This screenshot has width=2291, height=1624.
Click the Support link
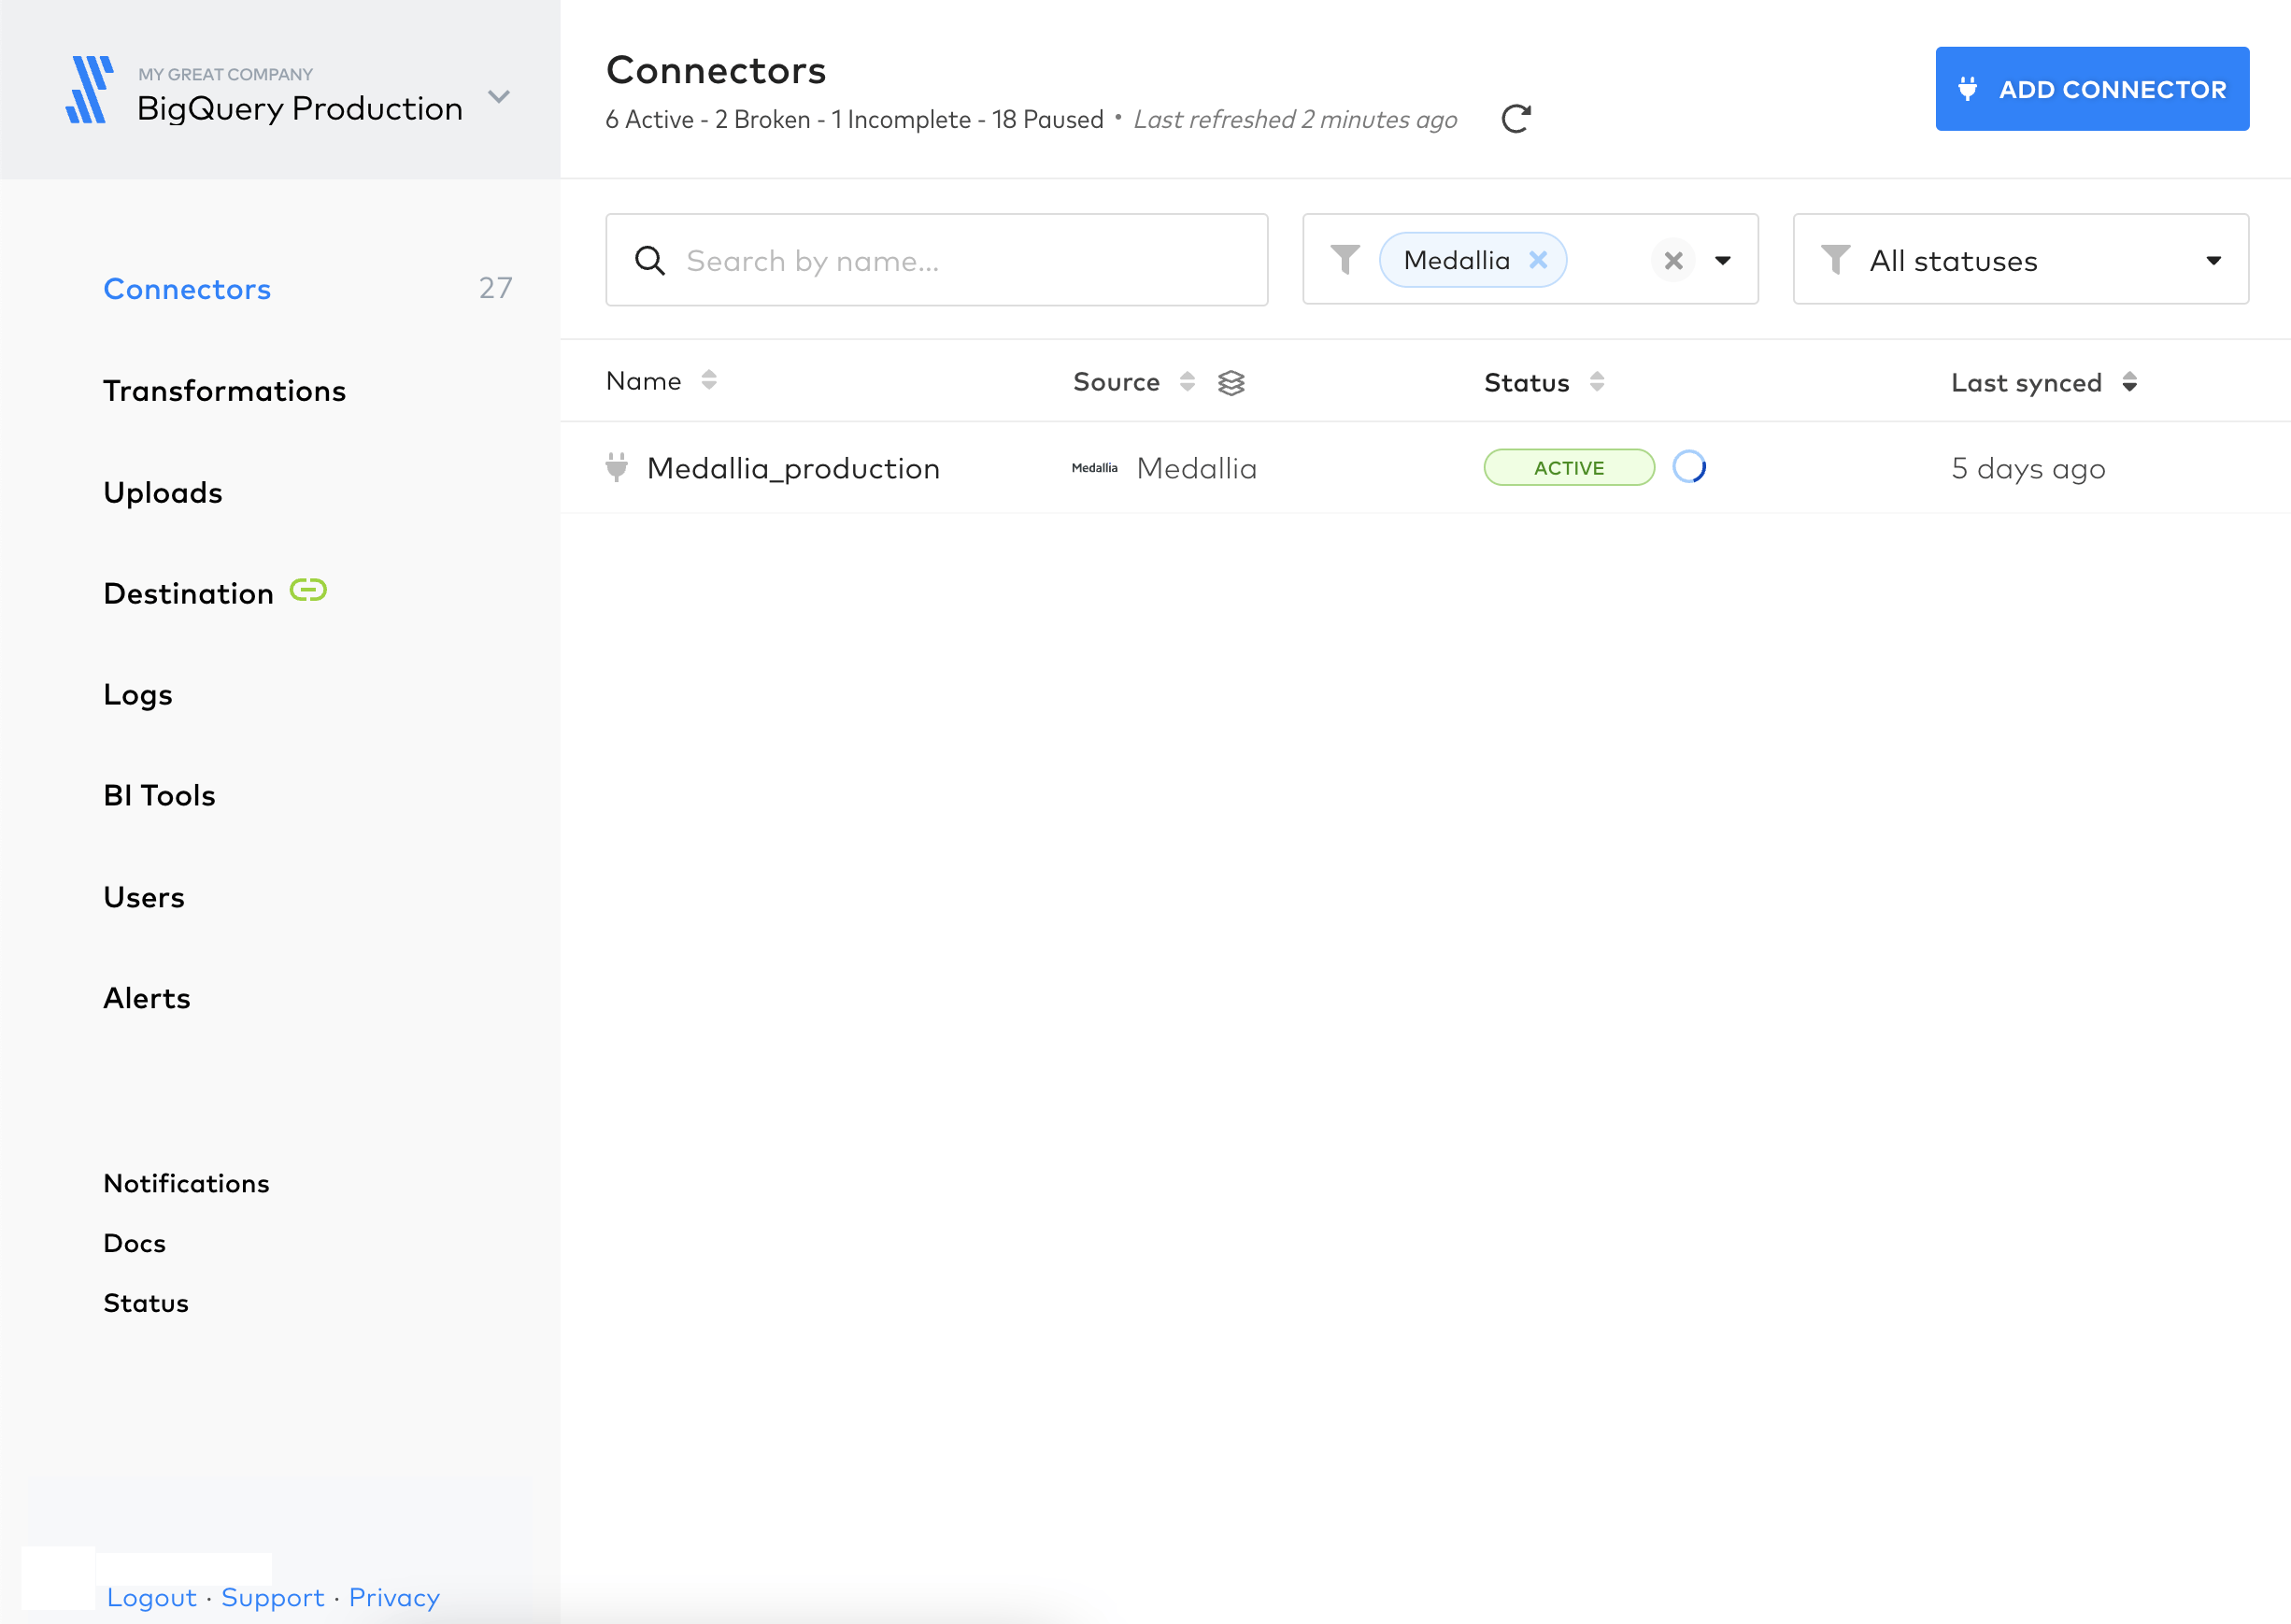[273, 1597]
